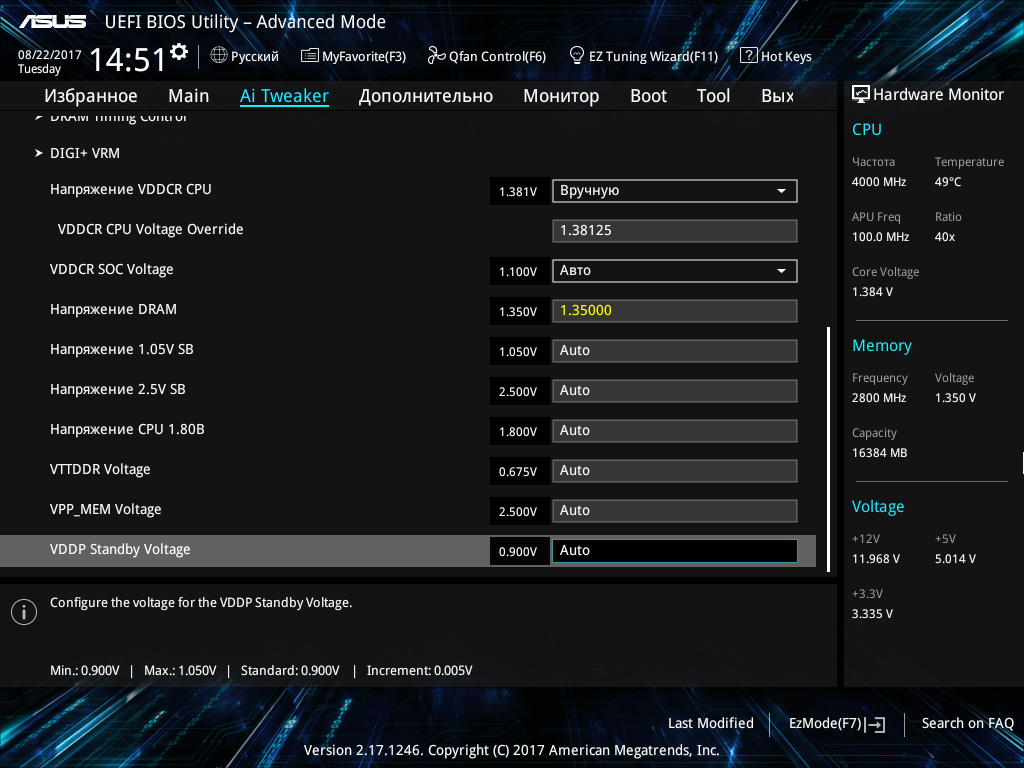Image resolution: width=1024 pixels, height=768 pixels.
Task: Open VDDCR SOC Voltage dropdown
Action: 675,270
